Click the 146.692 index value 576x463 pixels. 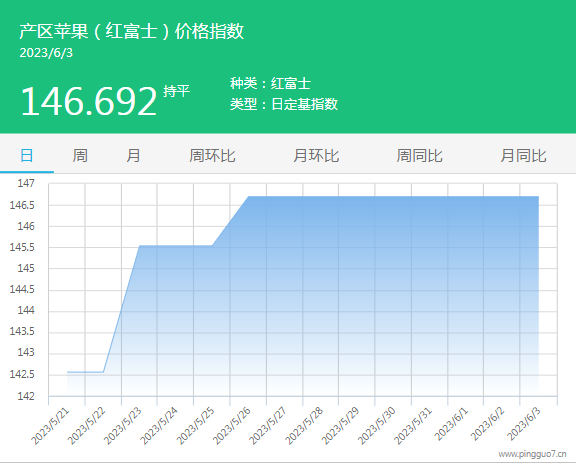pos(89,101)
